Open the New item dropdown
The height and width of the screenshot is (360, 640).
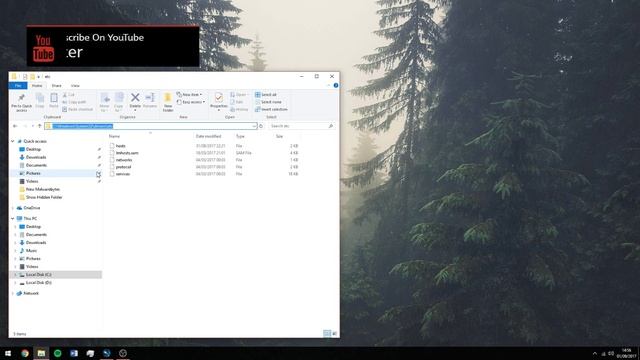pos(189,95)
